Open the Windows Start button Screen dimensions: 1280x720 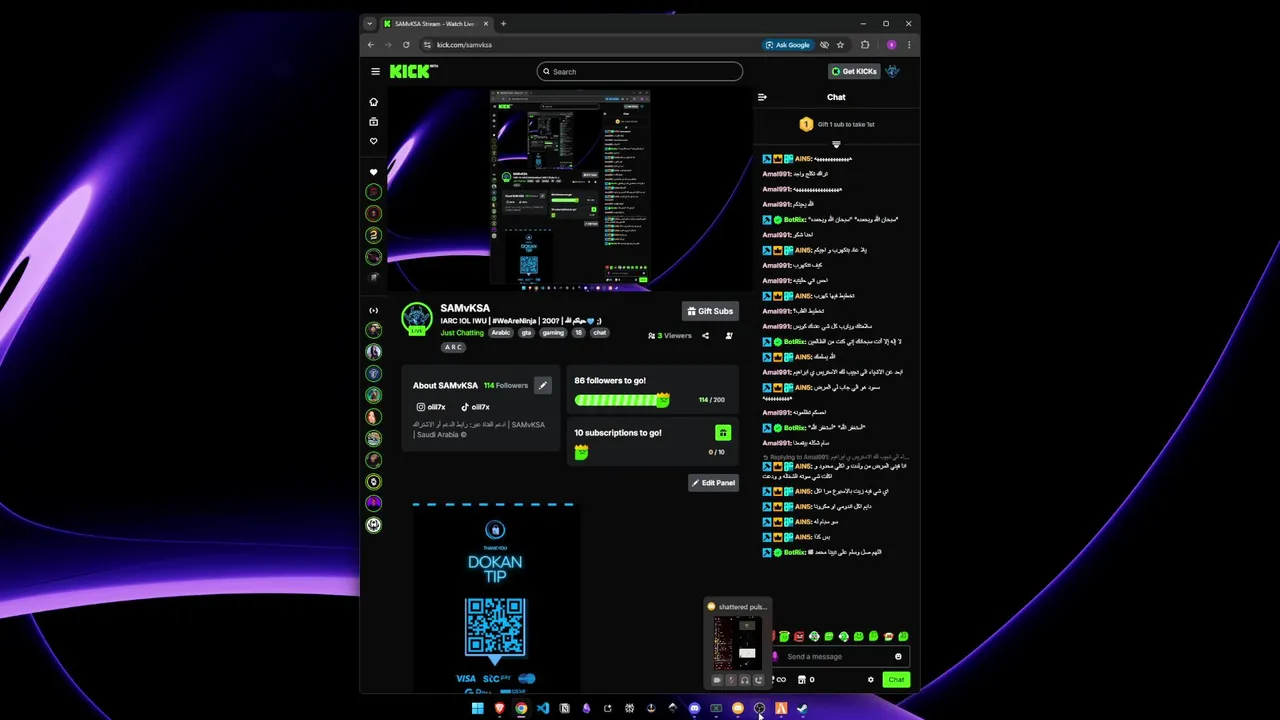pyautogui.click(x=478, y=708)
